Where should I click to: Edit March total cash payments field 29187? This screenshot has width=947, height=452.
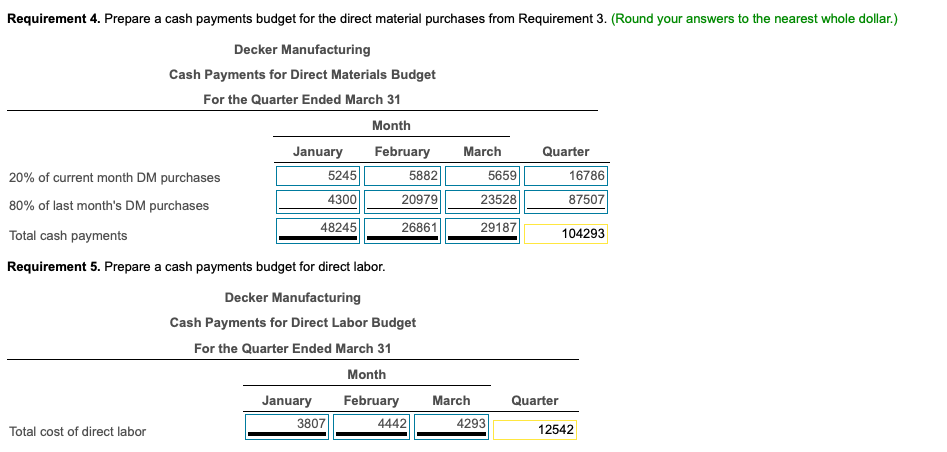click(483, 231)
